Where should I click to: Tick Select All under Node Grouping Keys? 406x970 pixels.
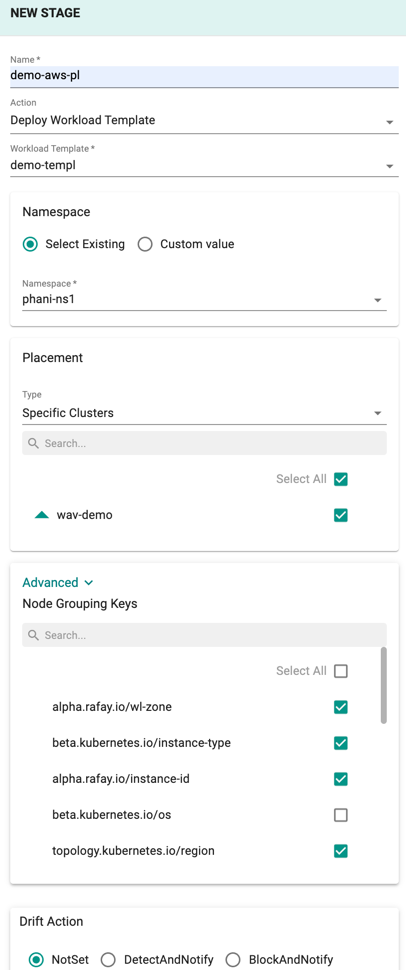[340, 671]
